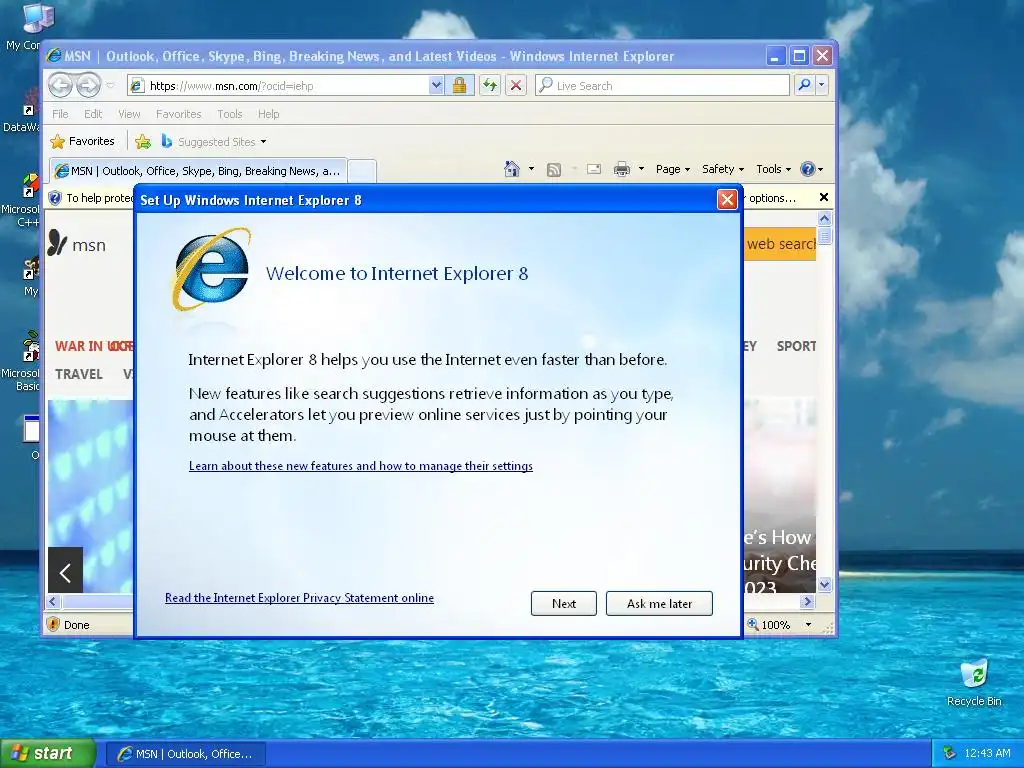This screenshot has height=768, width=1024.
Task: Click the Home icon in command bar
Action: (x=512, y=169)
